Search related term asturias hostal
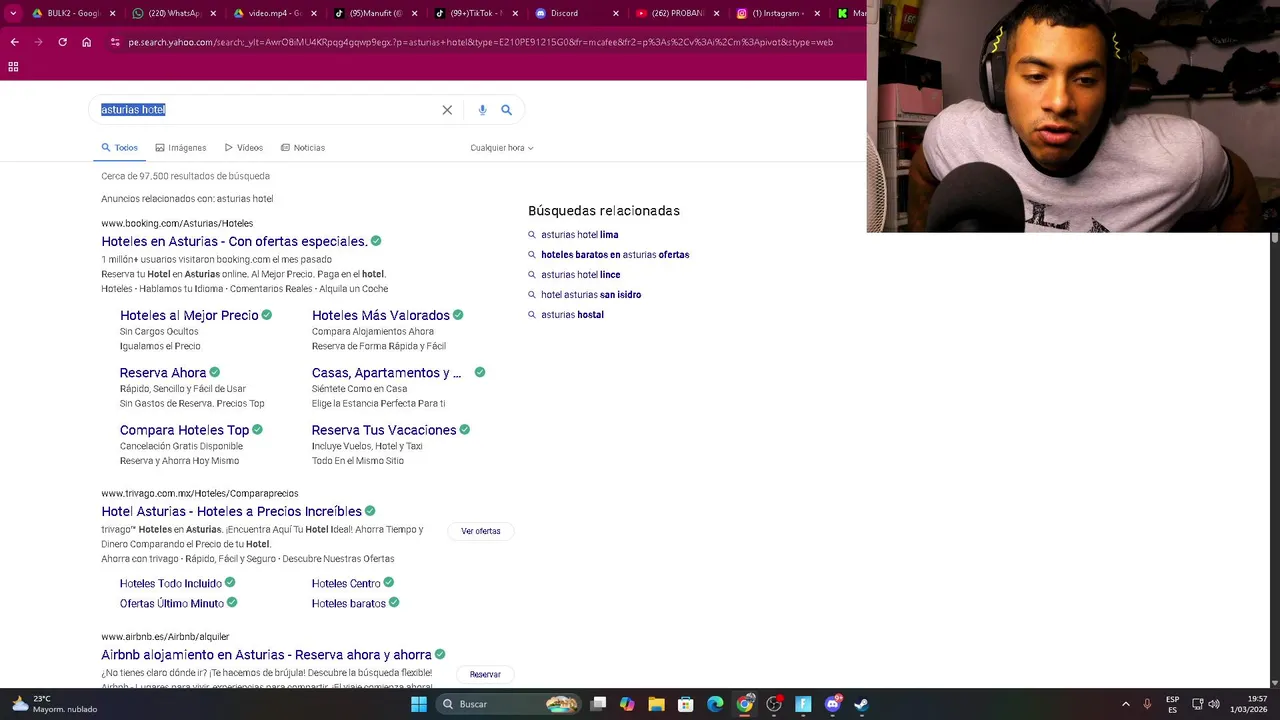Image resolution: width=1280 pixels, height=720 pixels. coord(572,315)
